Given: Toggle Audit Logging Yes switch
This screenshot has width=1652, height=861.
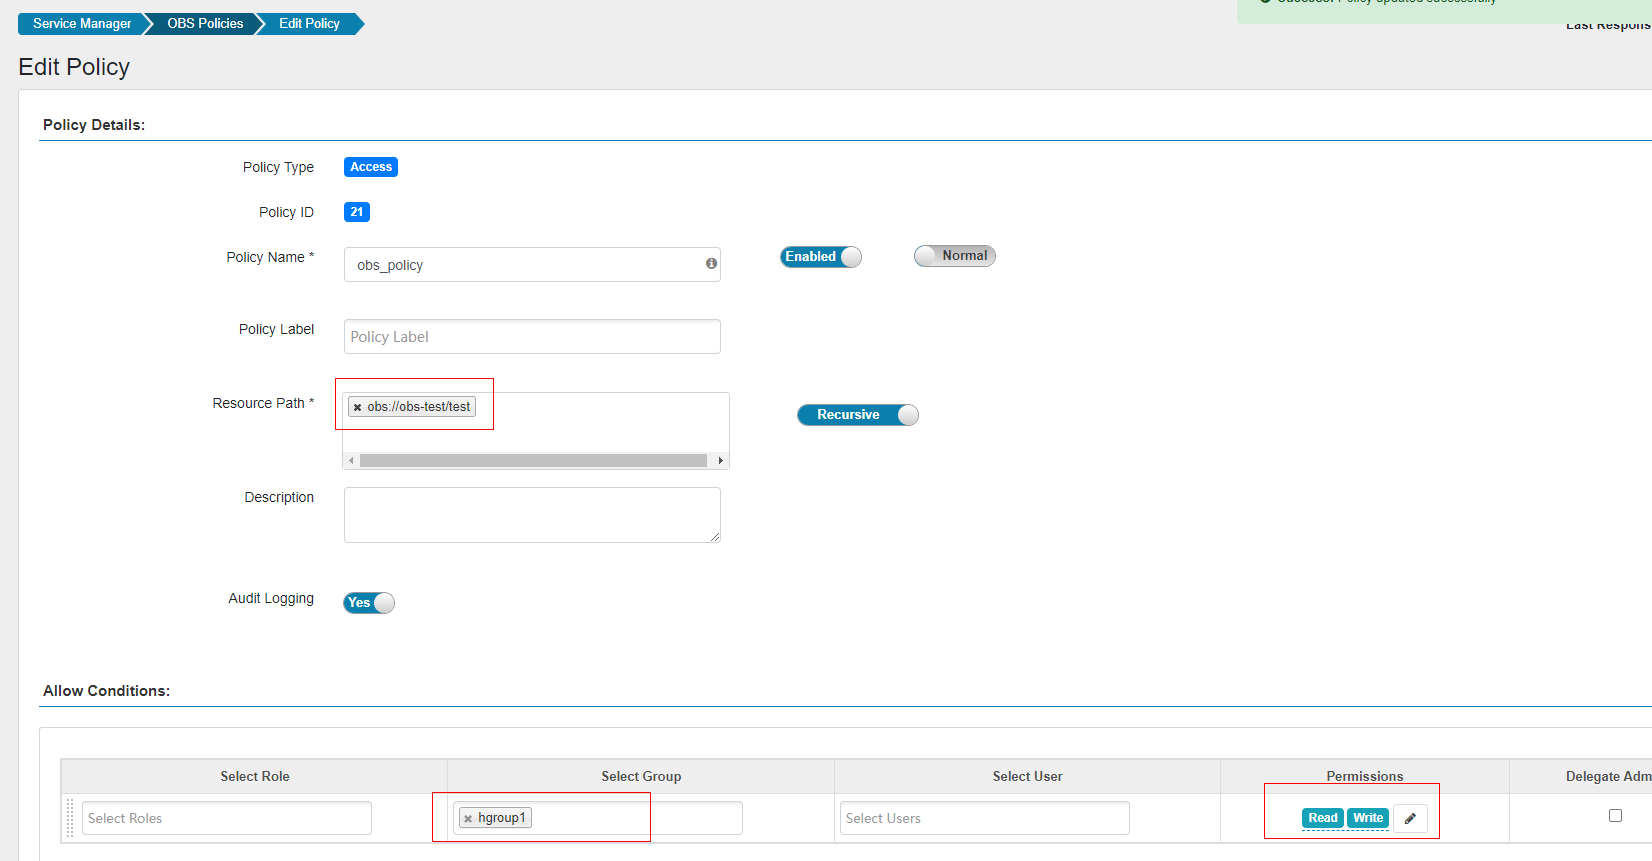Looking at the screenshot, I should pos(369,603).
